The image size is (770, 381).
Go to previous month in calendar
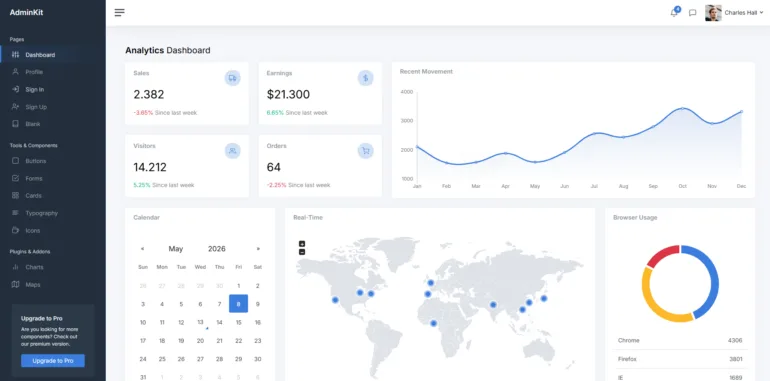[x=142, y=248]
